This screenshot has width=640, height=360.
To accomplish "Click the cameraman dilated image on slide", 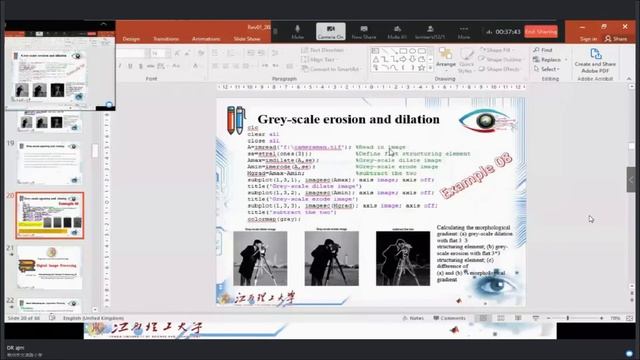I will coord(260,258).
